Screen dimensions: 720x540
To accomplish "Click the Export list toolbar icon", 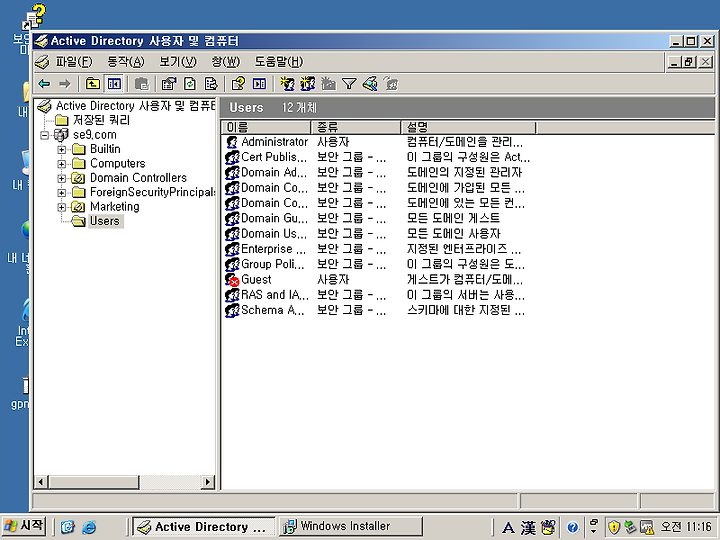I will 210,84.
